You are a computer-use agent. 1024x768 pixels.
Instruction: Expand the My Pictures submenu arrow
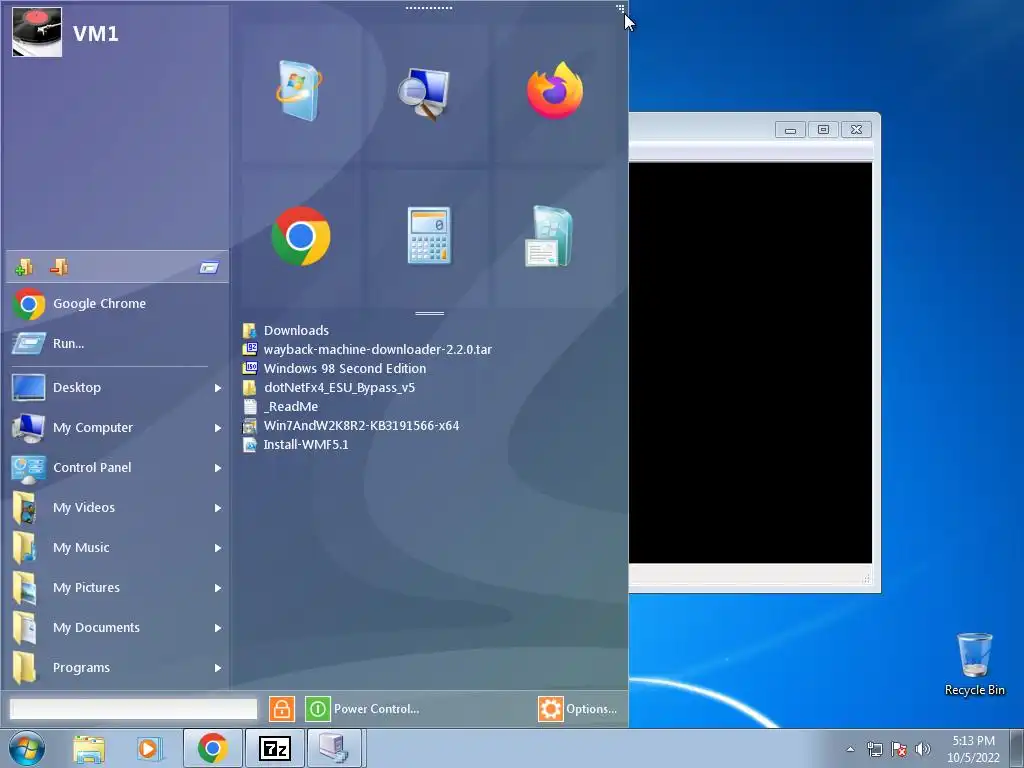(218, 588)
